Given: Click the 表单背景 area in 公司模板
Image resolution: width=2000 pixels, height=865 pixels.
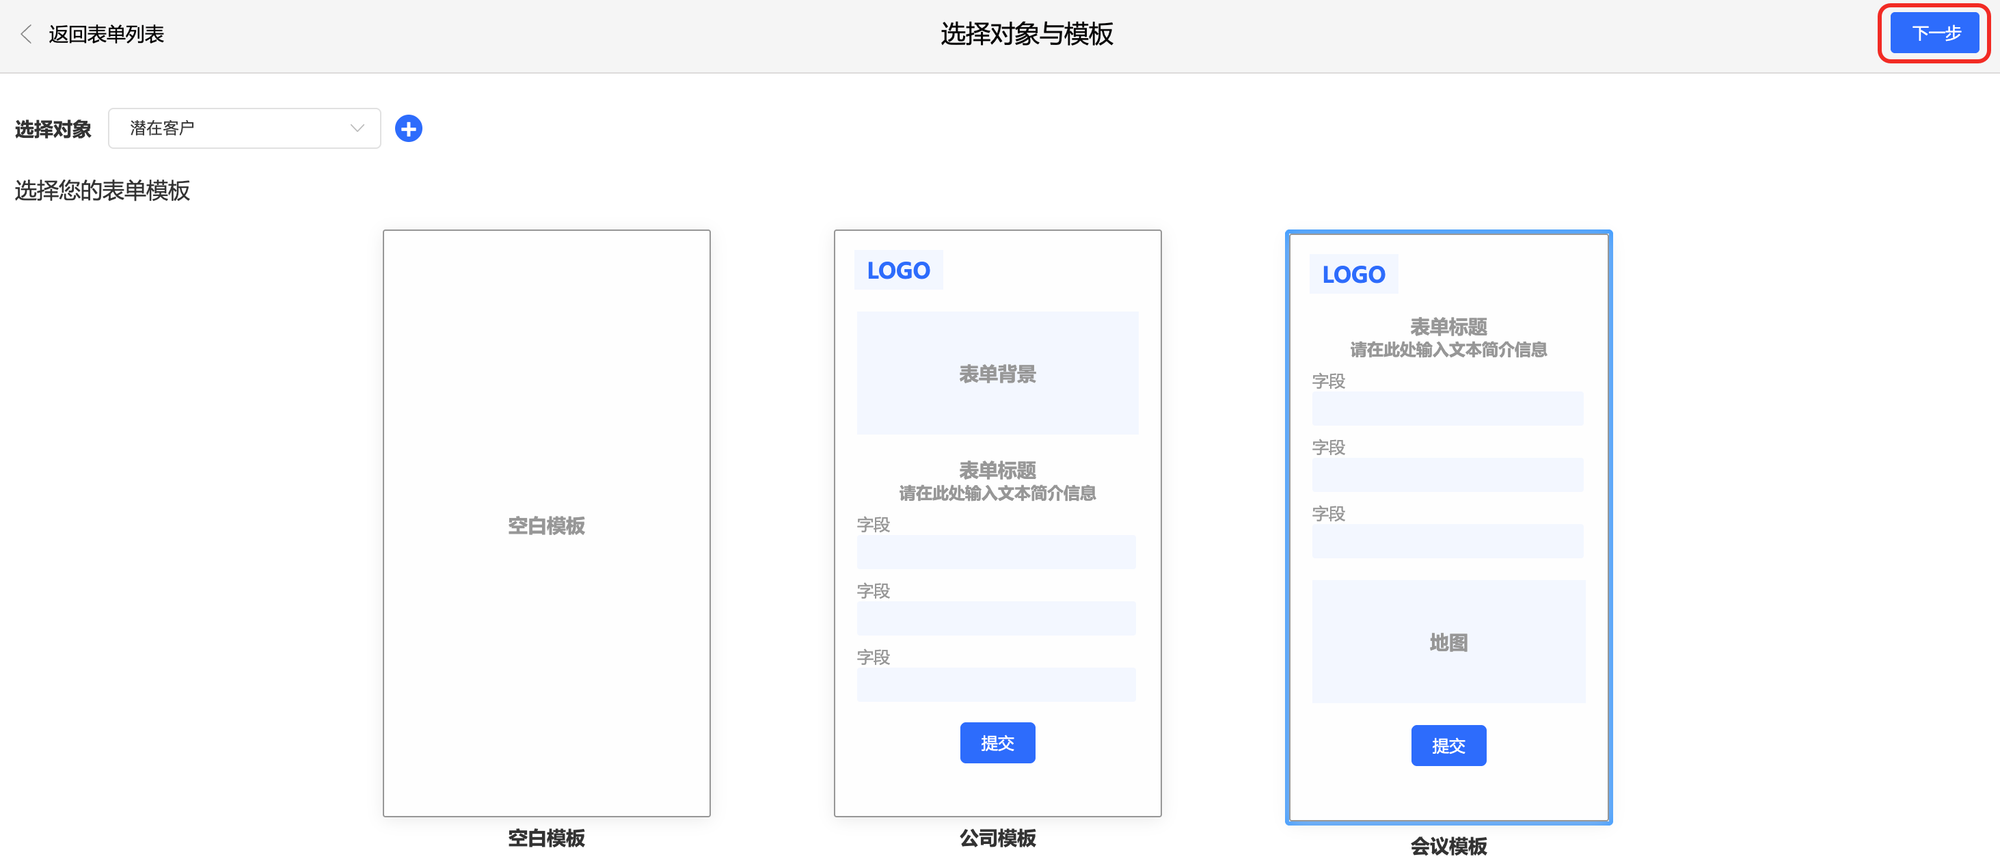Looking at the screenshot, I should coord(997,374).
